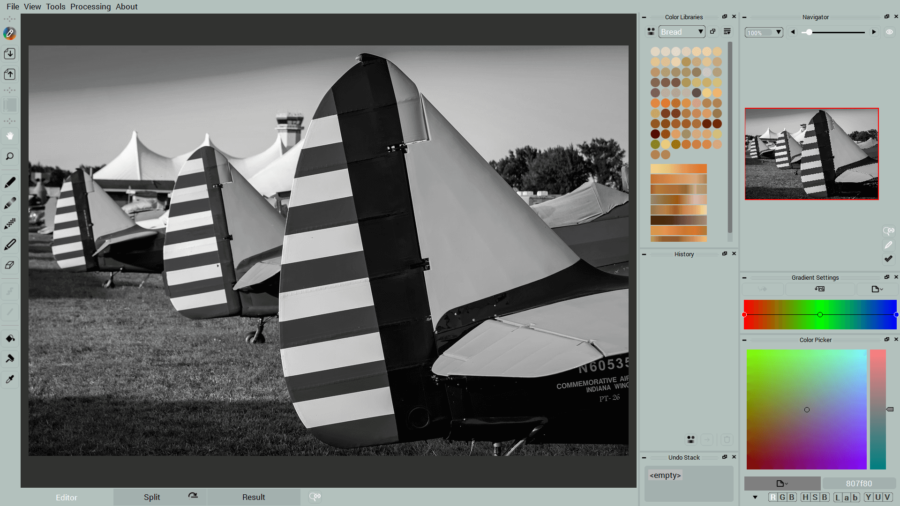Screen dimensions: 900x506
Task: Toggle the S channel button in HSB
Action: click(x=815, y=497)
